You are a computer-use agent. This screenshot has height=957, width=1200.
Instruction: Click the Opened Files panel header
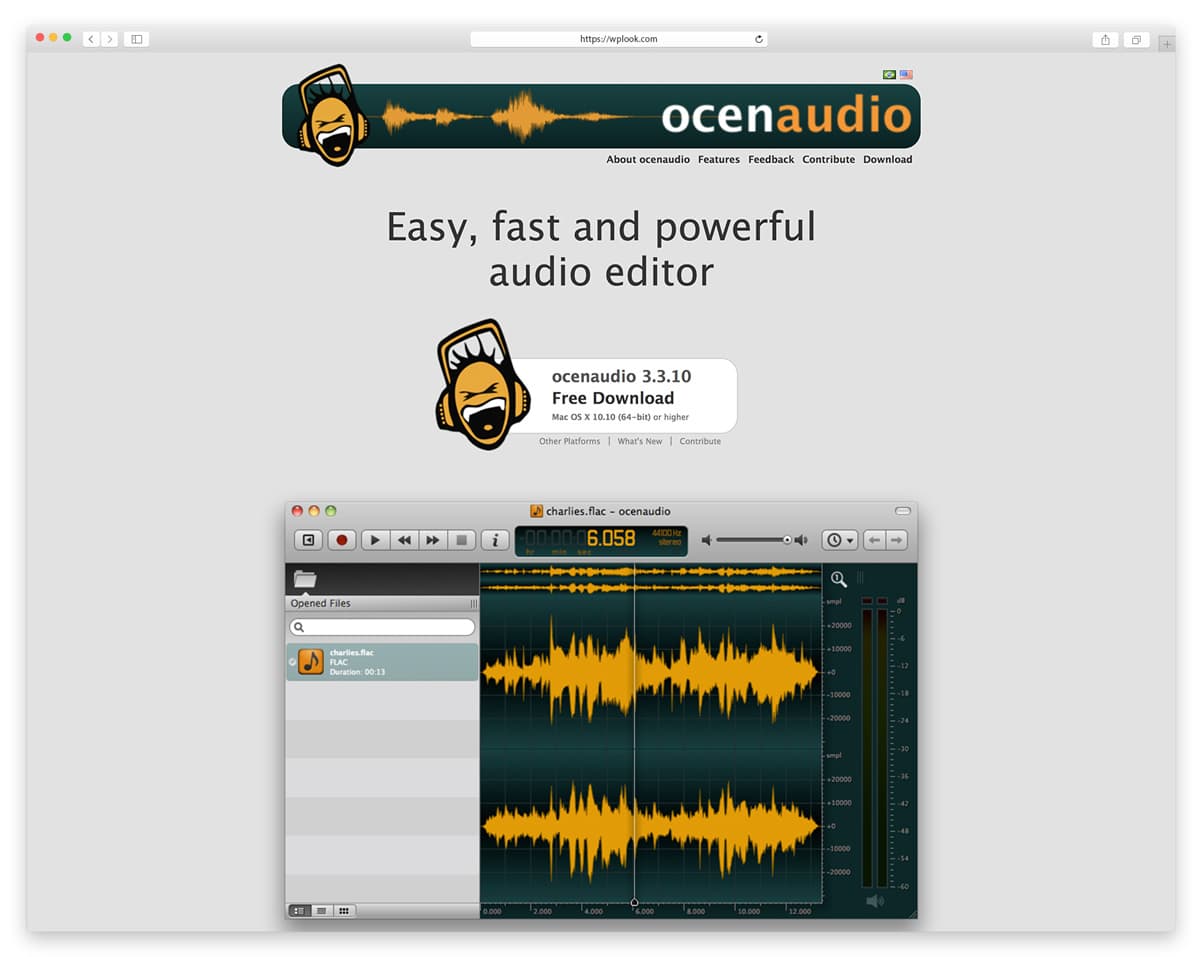click(382, 603)
